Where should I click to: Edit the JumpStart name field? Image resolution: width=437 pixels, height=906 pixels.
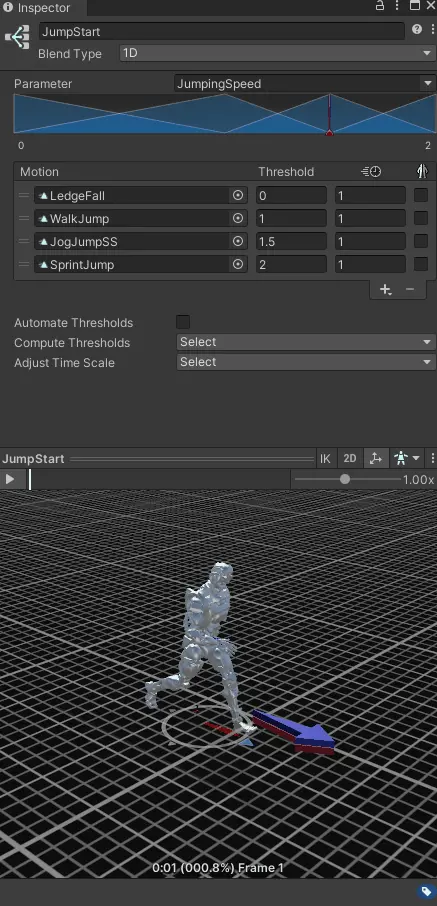click(x=221, y=31)
